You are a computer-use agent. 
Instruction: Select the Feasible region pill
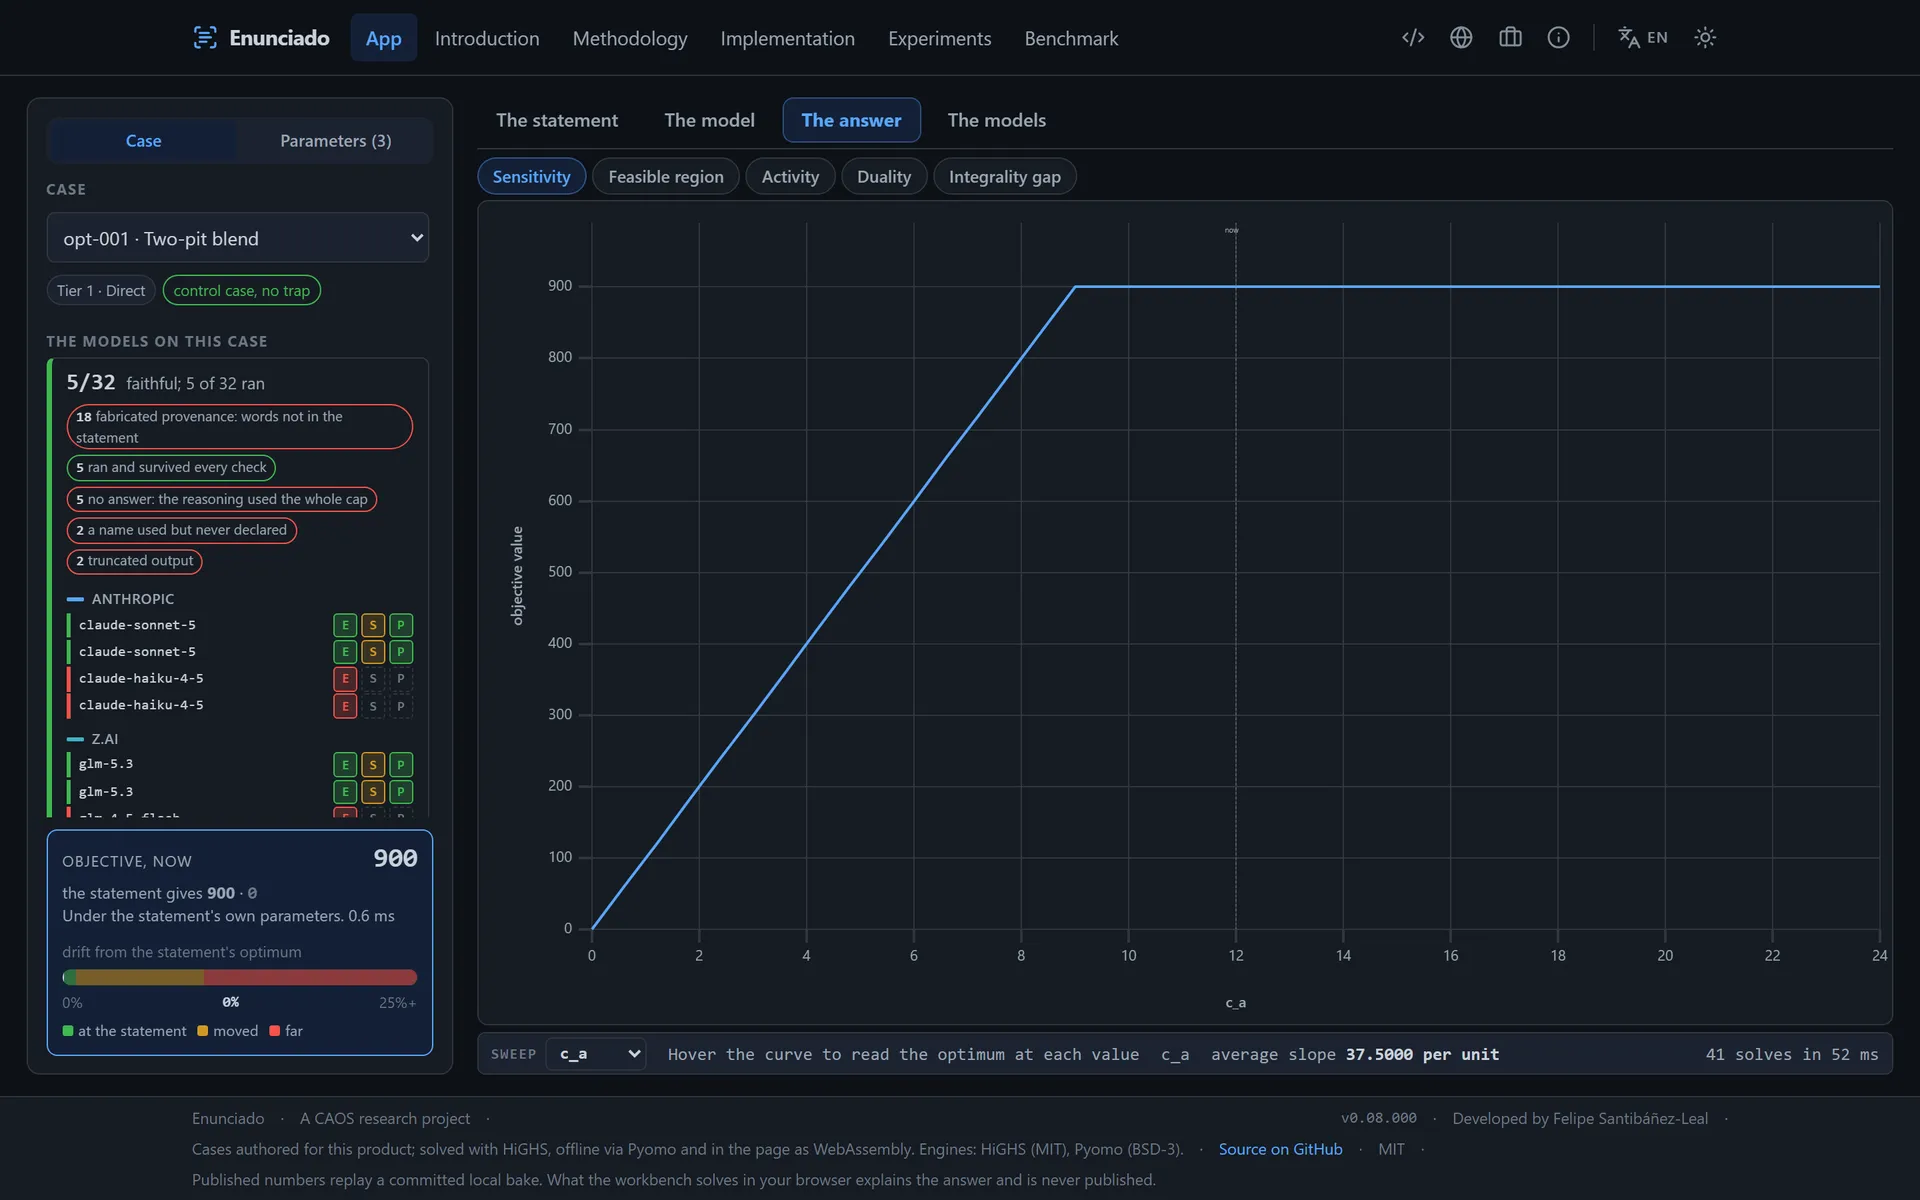666,177
